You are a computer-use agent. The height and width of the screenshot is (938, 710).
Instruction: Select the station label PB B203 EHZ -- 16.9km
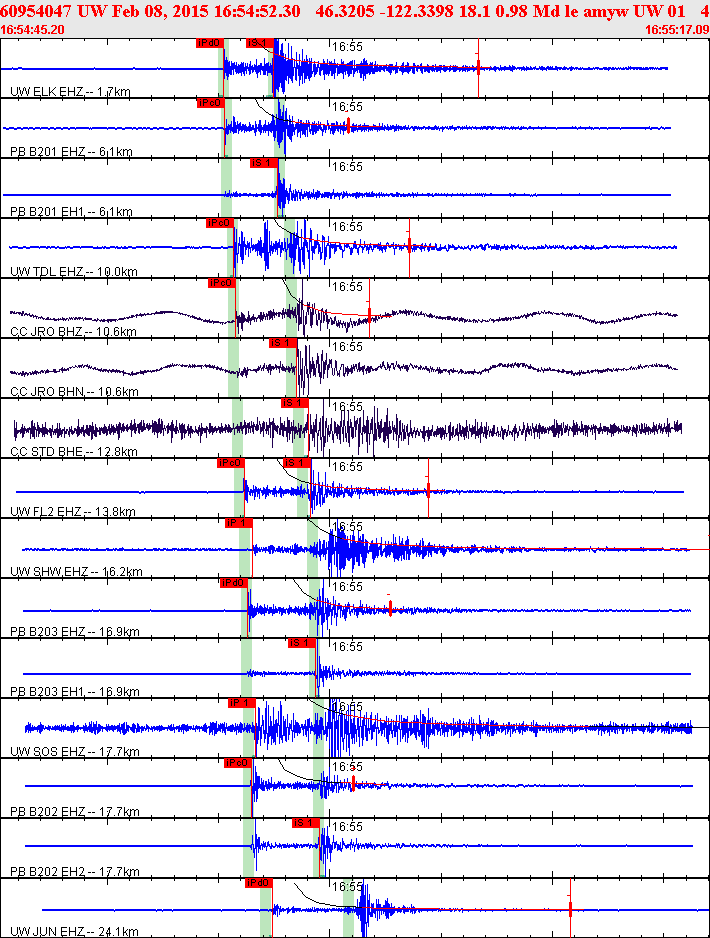tap(75, 631)
